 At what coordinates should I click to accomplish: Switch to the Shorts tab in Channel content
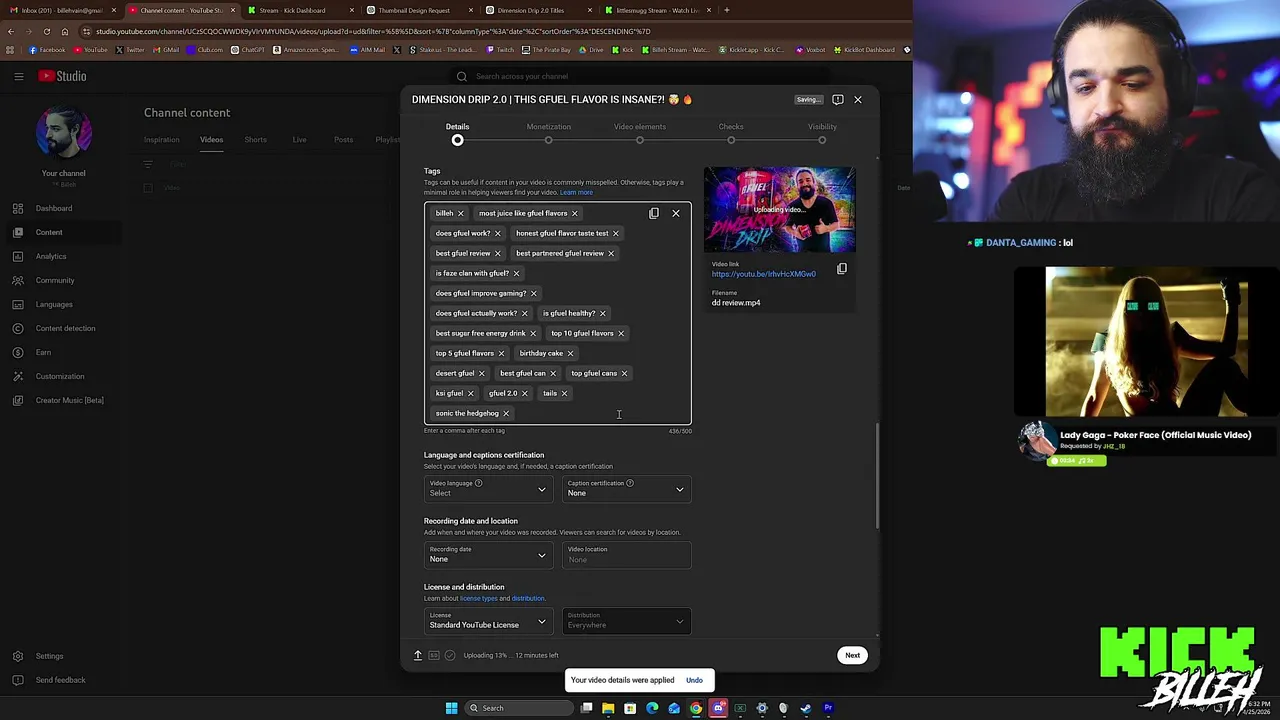(255, 140)
